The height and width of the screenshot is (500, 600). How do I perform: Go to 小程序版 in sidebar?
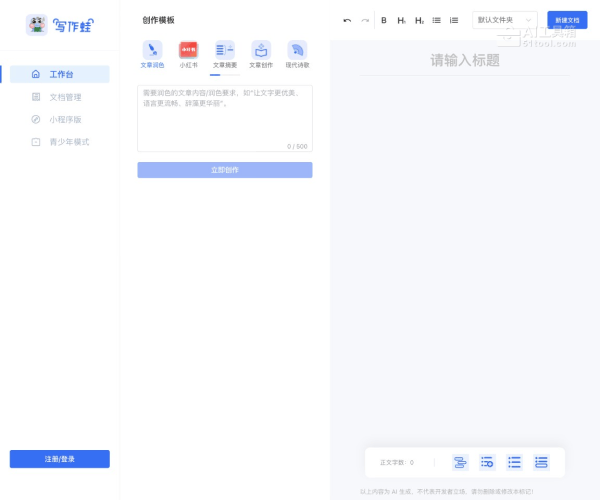pos(65,119)
